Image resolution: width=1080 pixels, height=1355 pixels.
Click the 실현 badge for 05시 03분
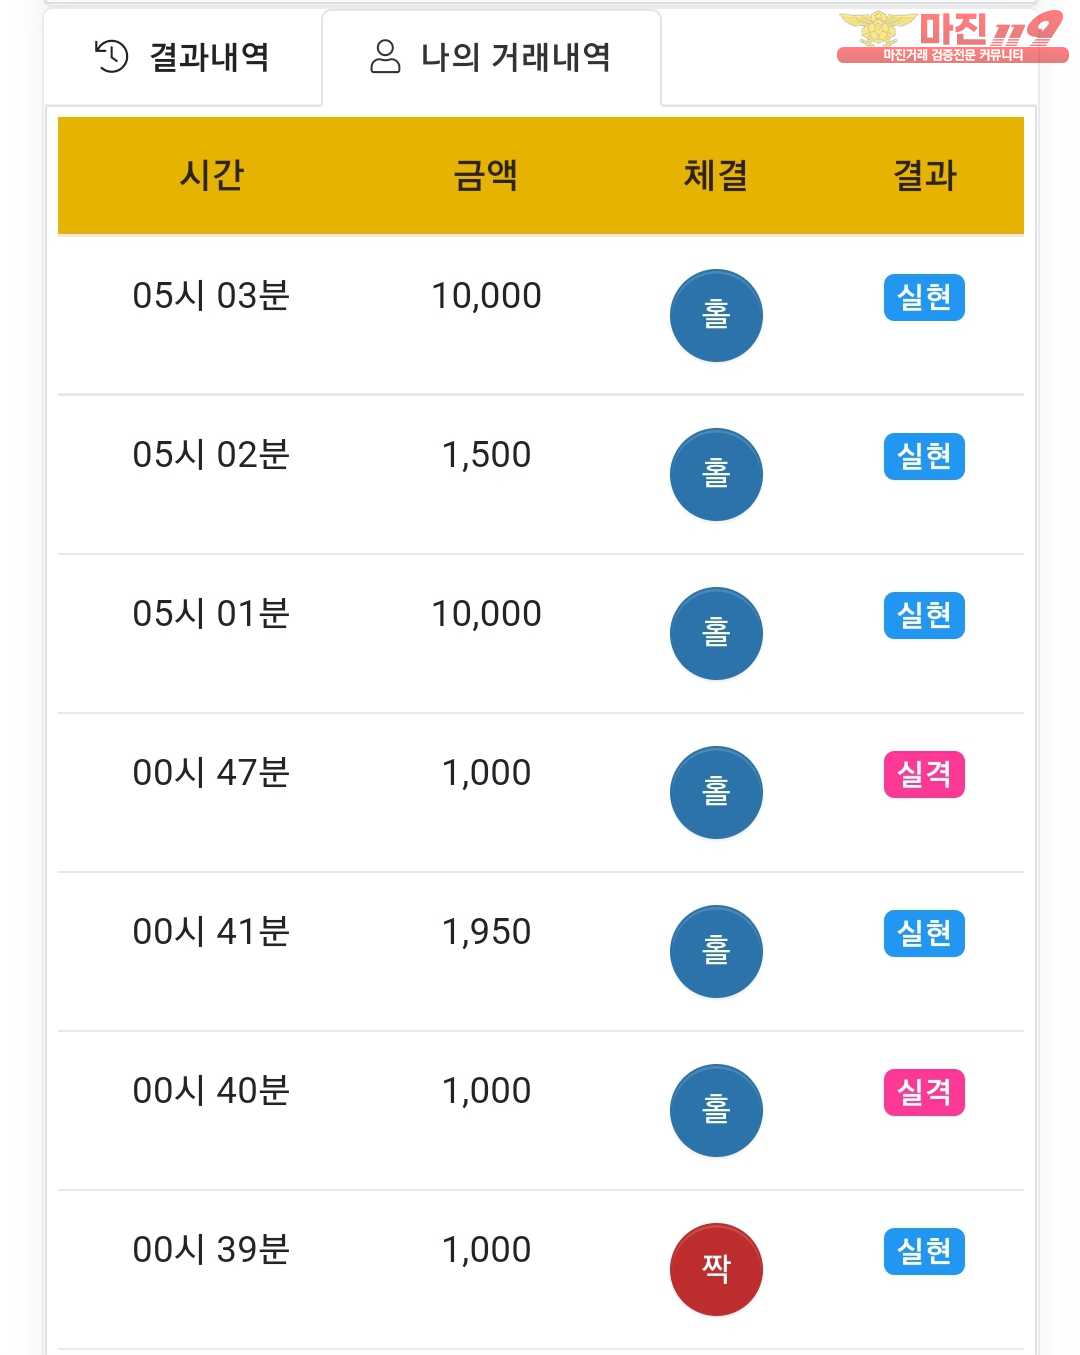click(924, 297)
